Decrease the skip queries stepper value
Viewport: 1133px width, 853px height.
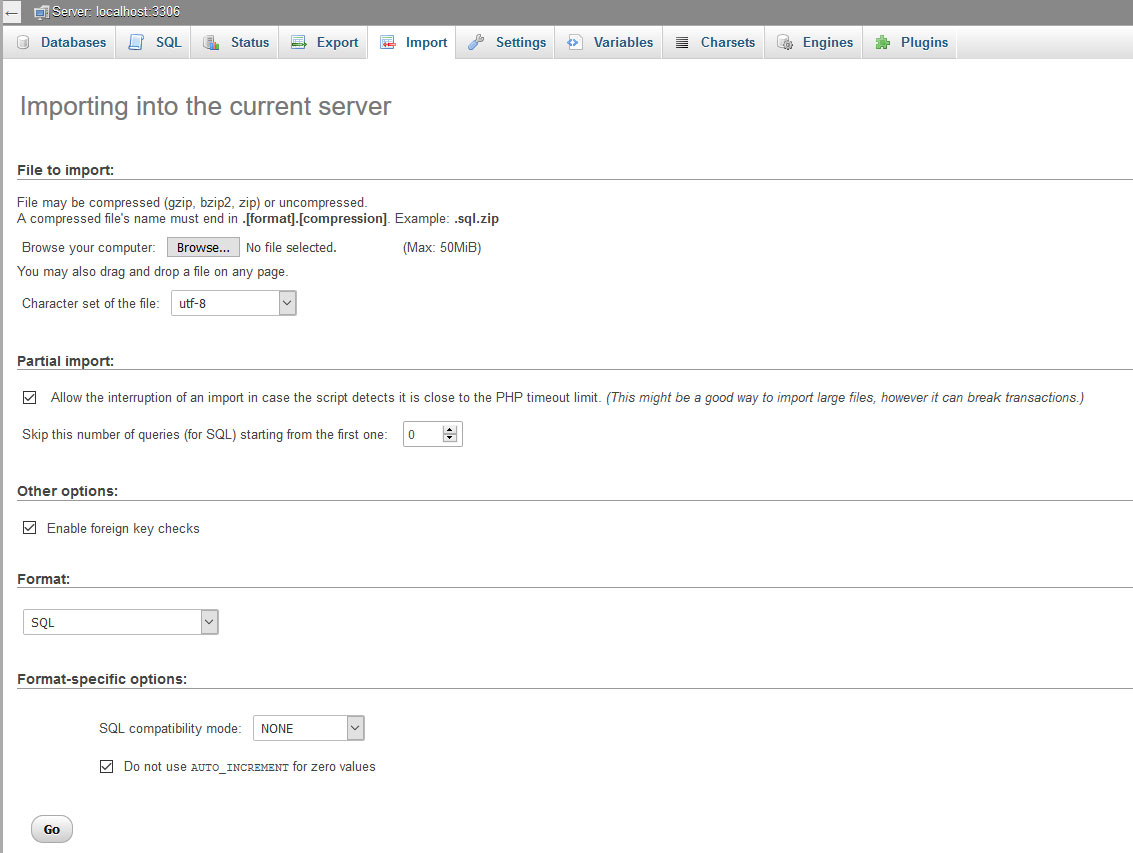click(449, 438)
